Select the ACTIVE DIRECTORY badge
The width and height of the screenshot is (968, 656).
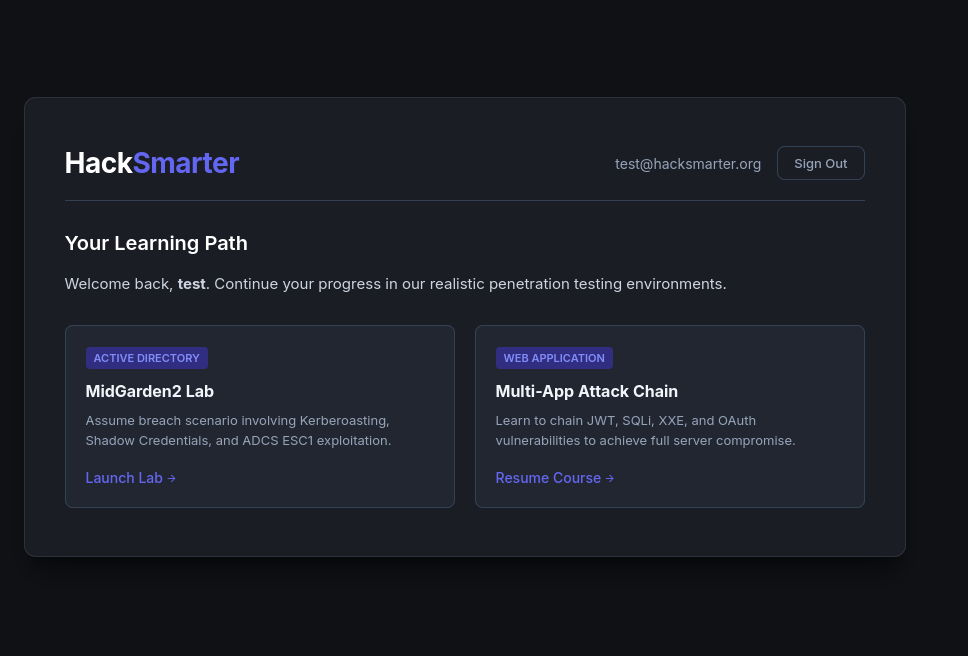pyautogui.click(x=147, y=358)
